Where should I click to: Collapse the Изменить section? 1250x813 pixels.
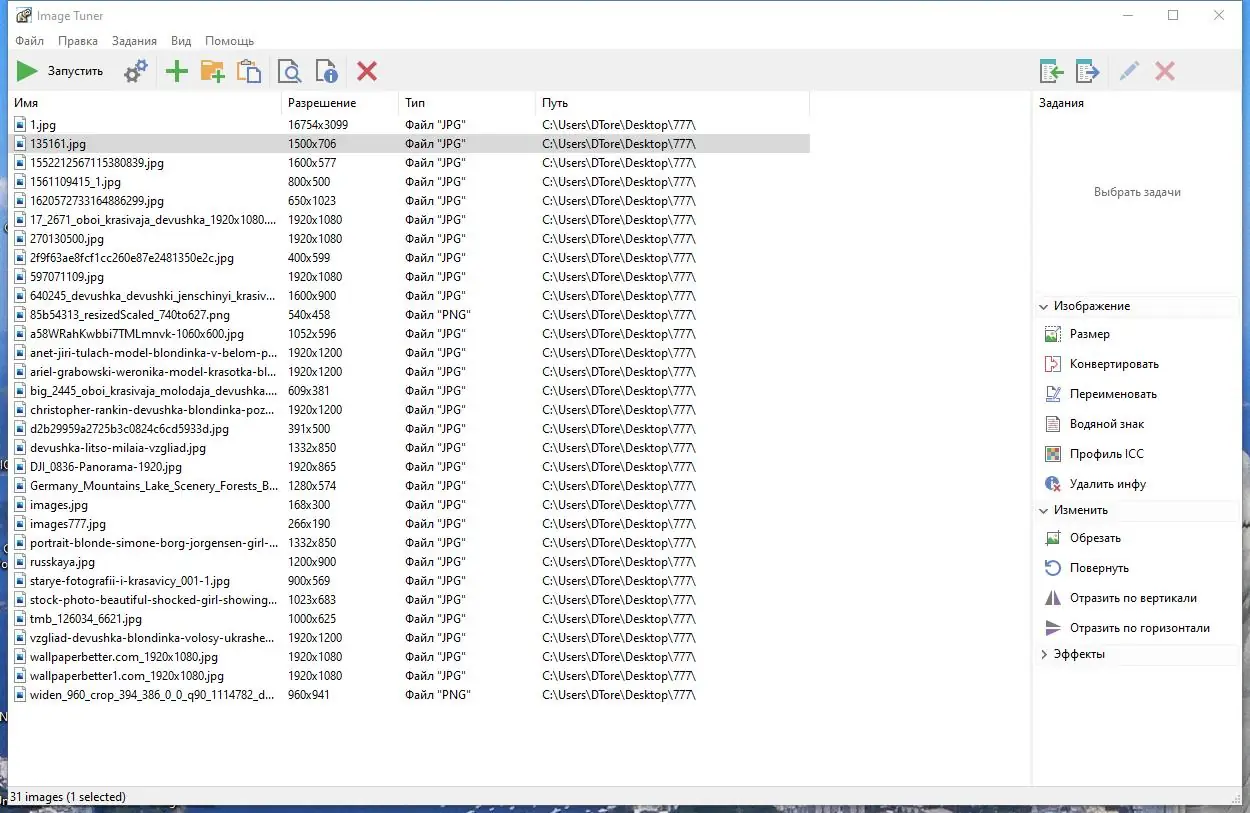[x=1044, y=510]
